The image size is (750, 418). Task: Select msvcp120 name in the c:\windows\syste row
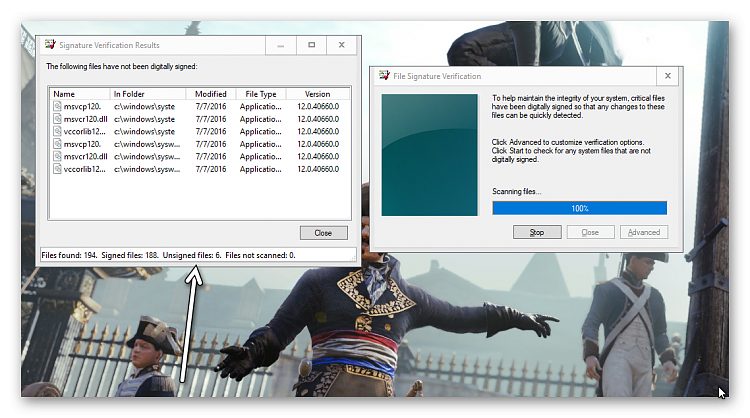(82, 106)
